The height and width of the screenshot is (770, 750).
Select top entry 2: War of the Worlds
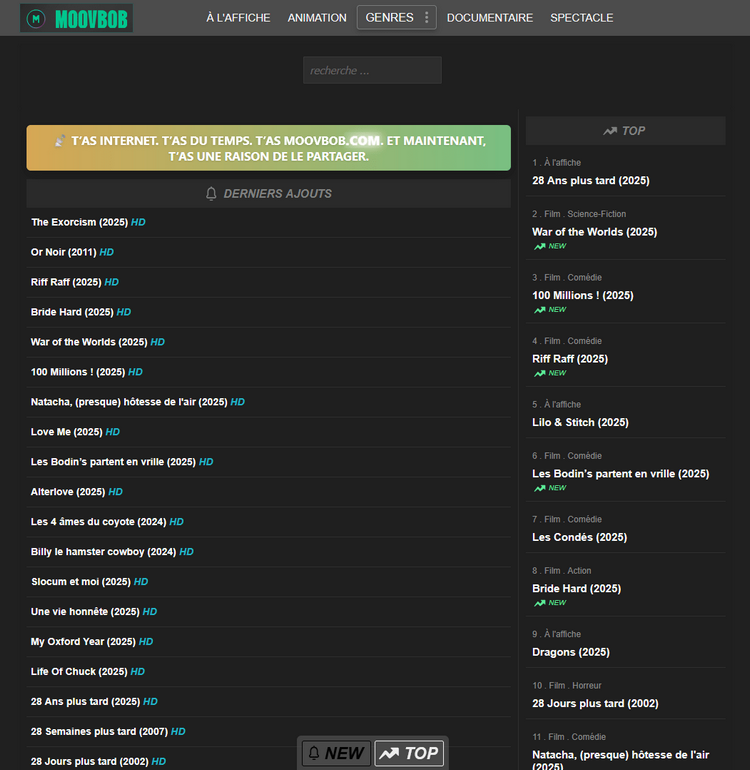595,232
